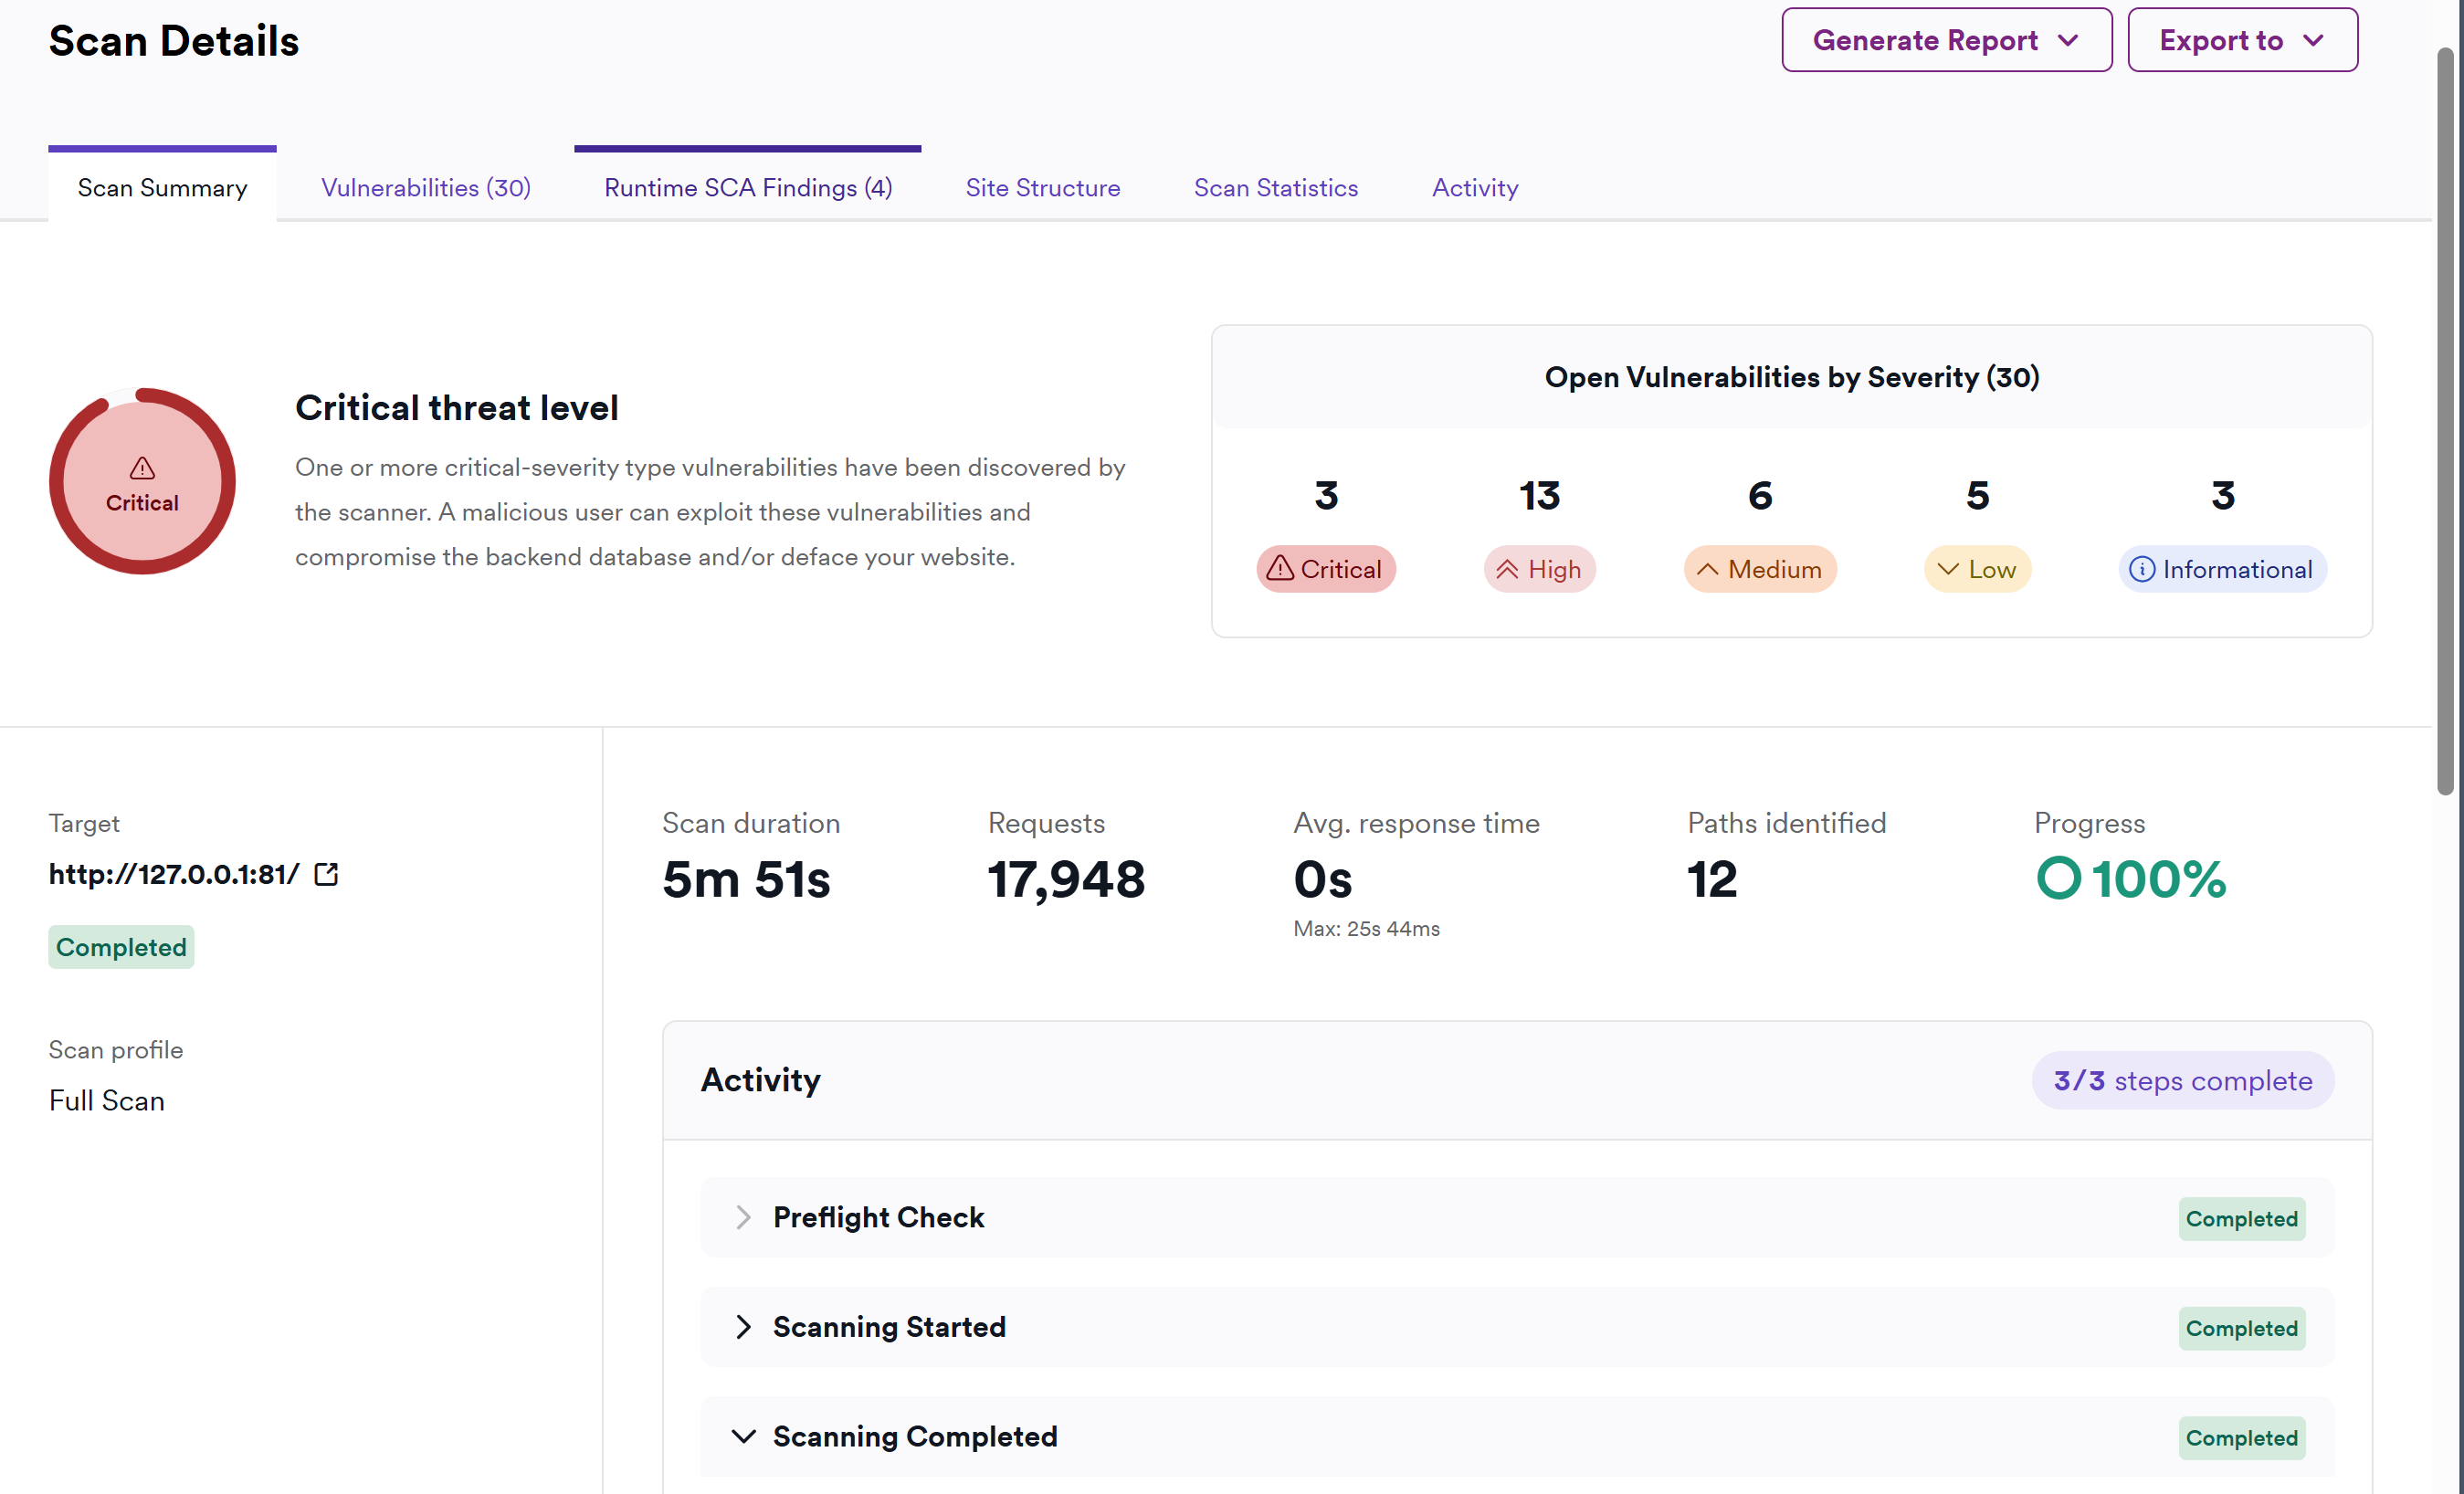Open the Scan Statistics tab
Viewport: 2464px width, 1494px height.
1275,188
